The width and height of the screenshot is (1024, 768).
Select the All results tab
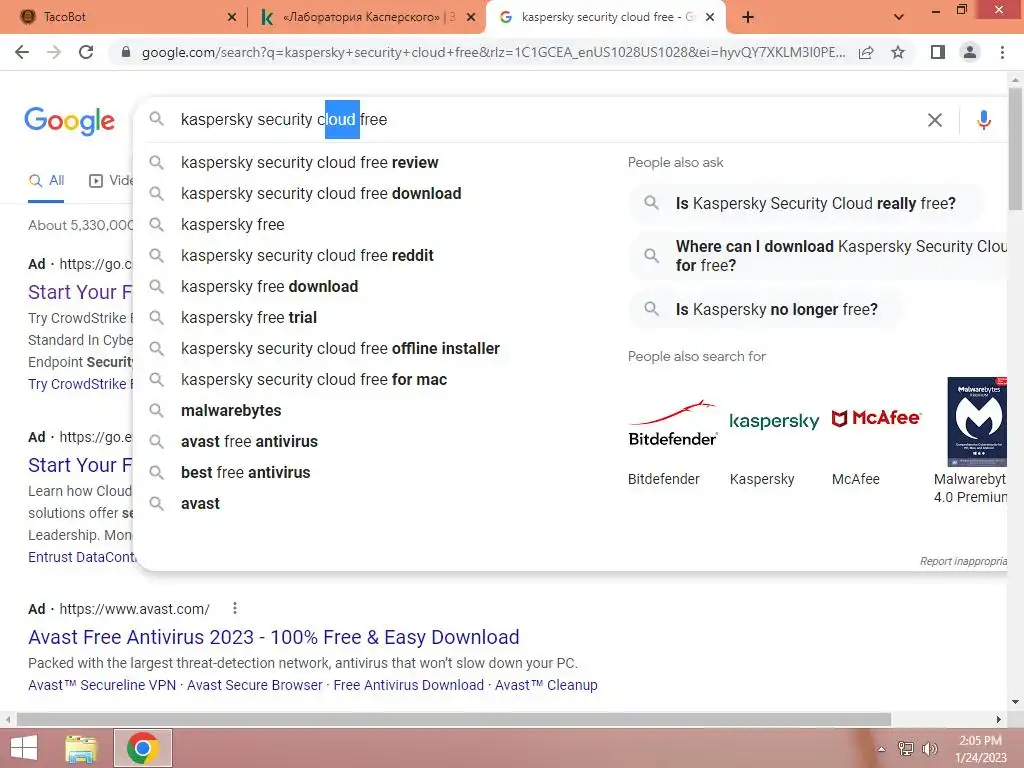coord(46,181)
